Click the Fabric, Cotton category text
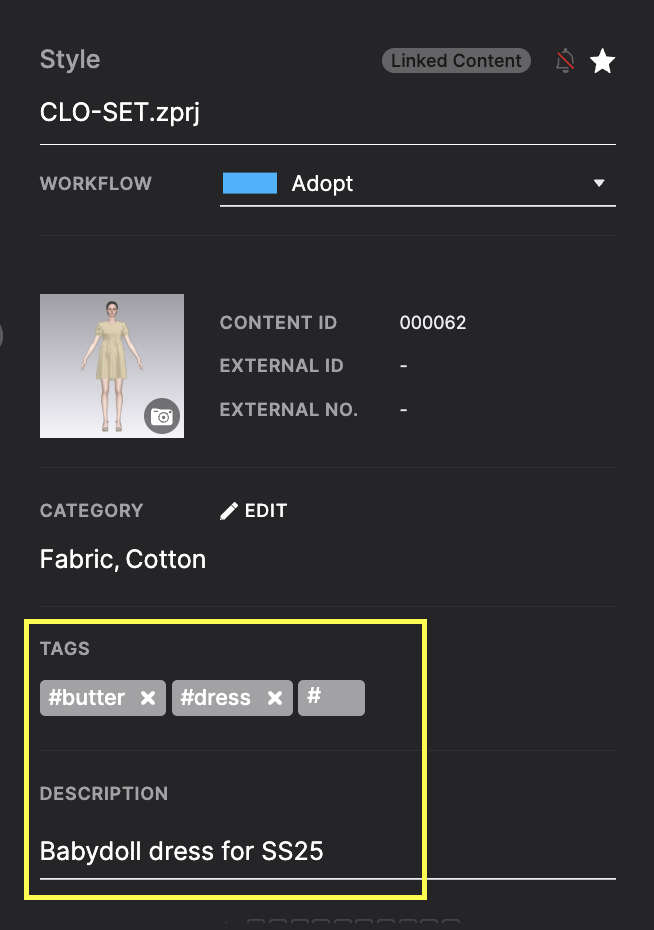The image size is (654, 930). [123, 559]
